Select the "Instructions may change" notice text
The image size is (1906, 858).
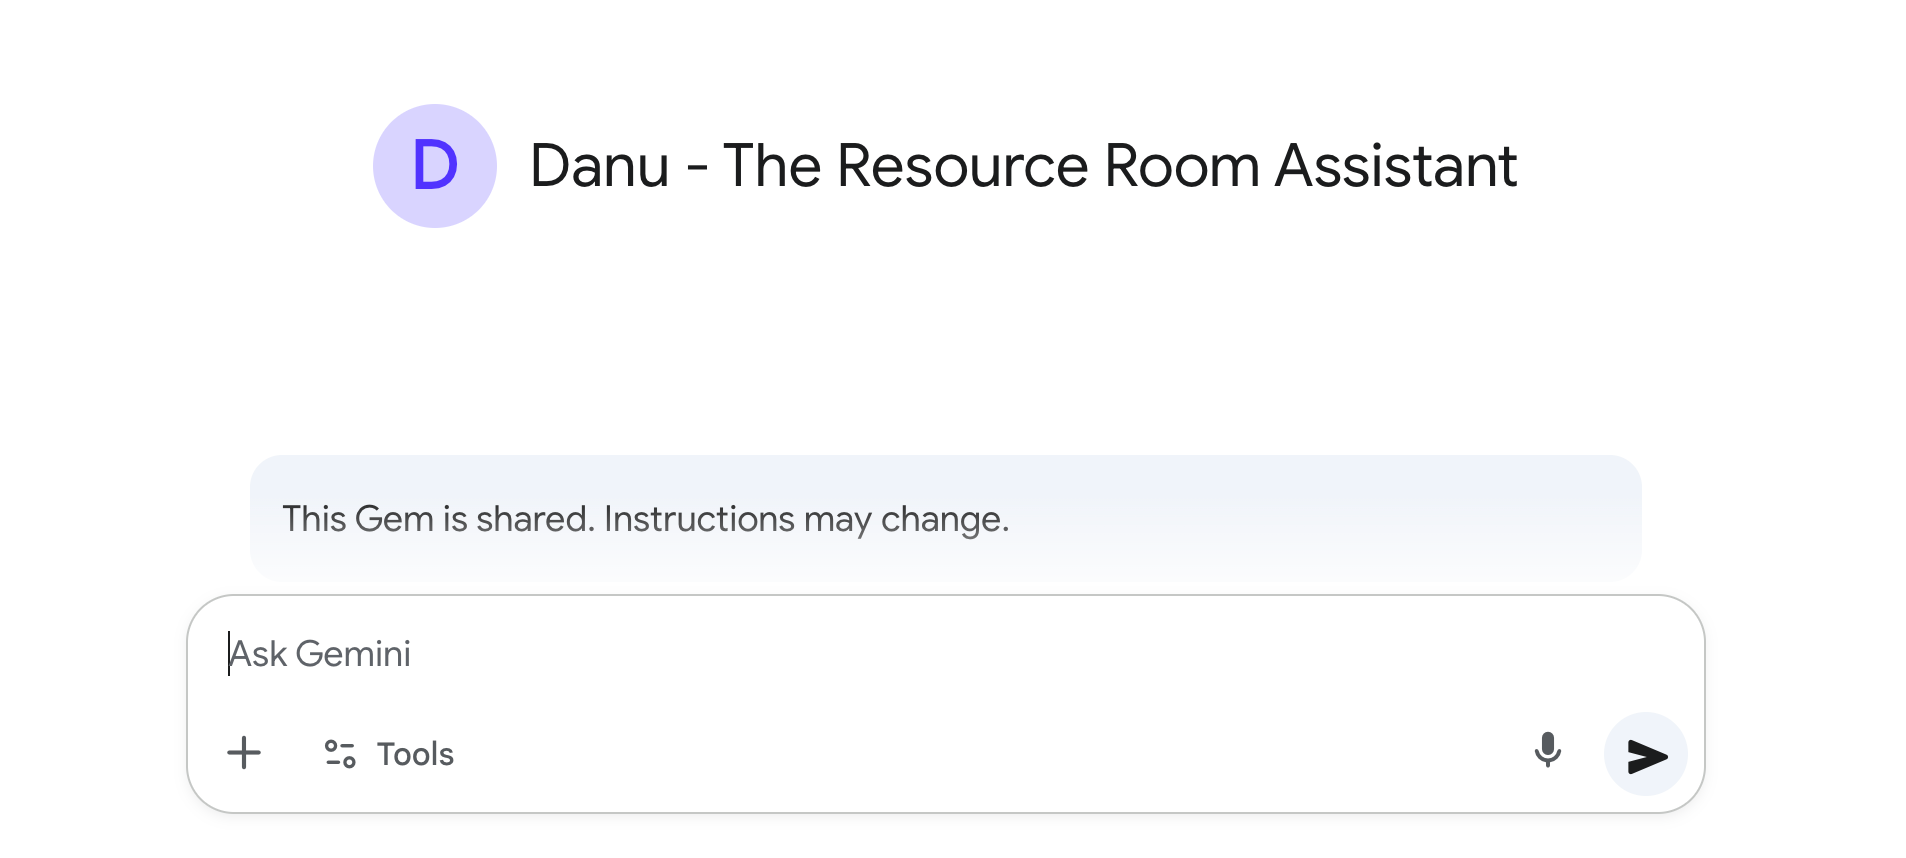806,520
